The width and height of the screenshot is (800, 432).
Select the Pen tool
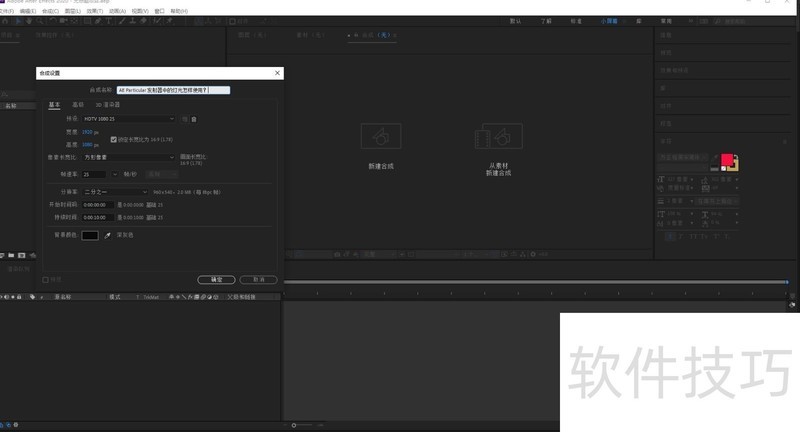[98, 21]
